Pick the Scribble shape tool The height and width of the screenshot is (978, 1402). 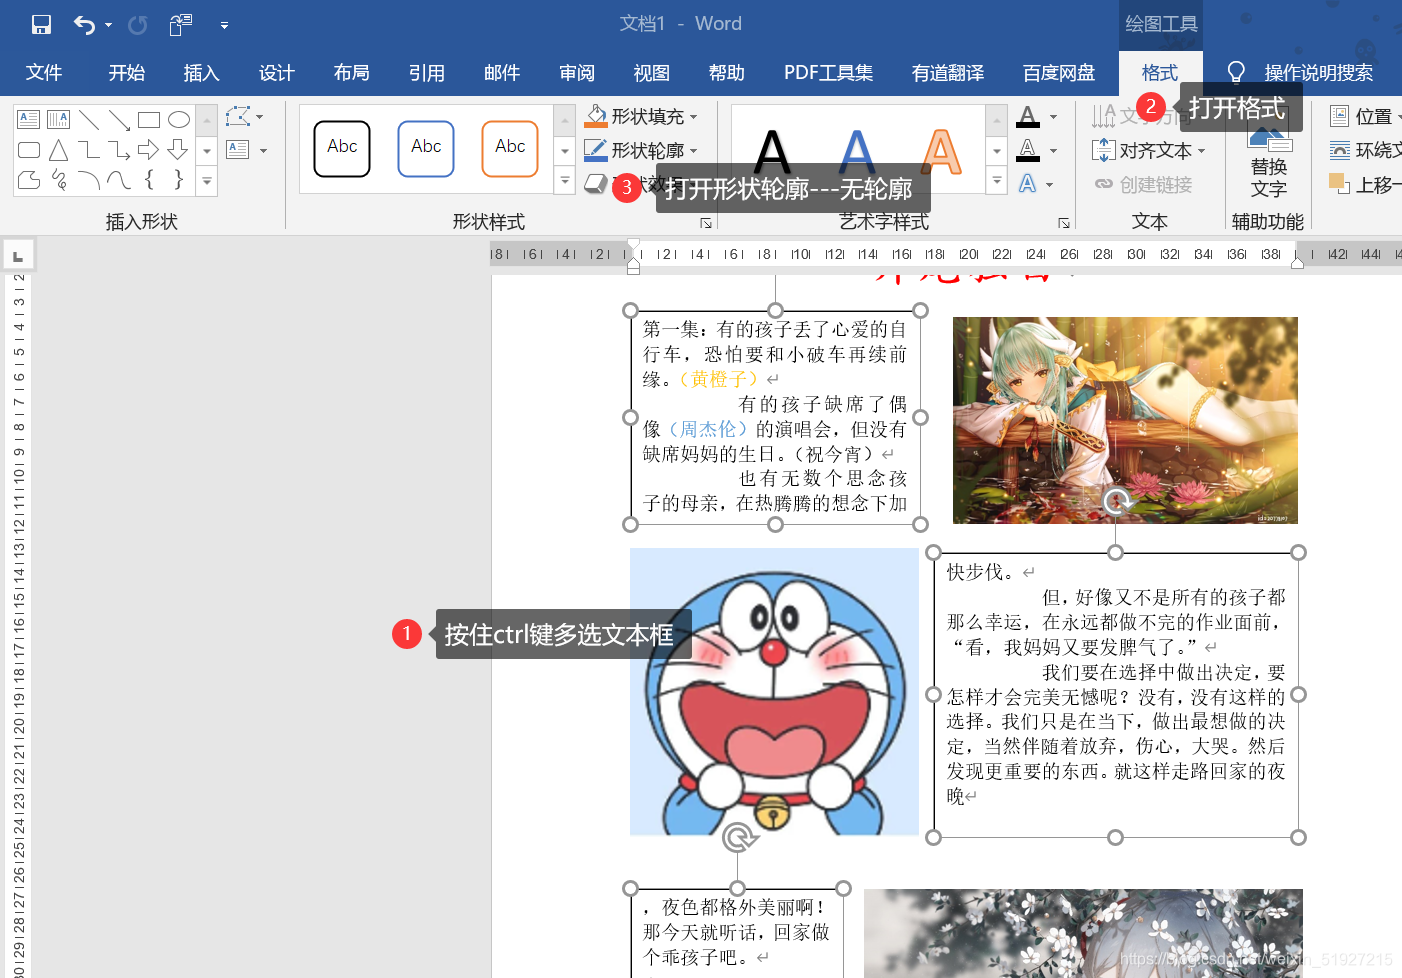coord(59,180)
